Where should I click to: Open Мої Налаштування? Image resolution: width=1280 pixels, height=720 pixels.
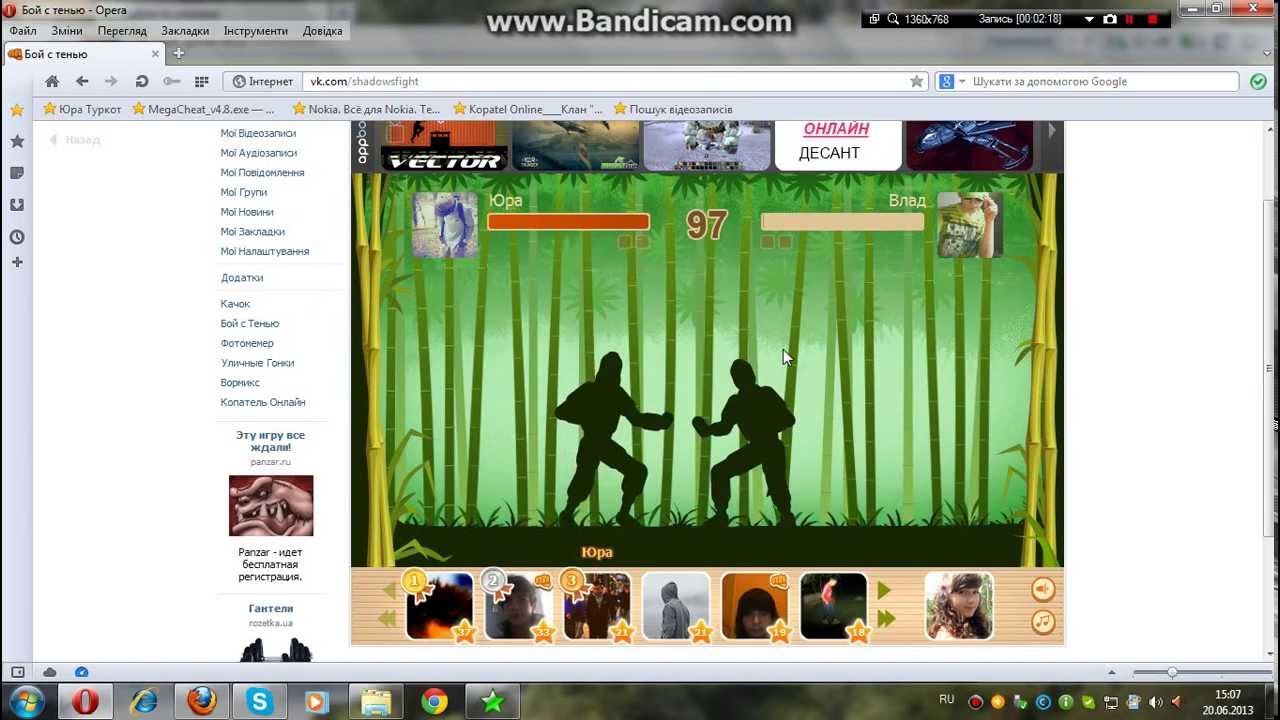click(x=265, y=251)
